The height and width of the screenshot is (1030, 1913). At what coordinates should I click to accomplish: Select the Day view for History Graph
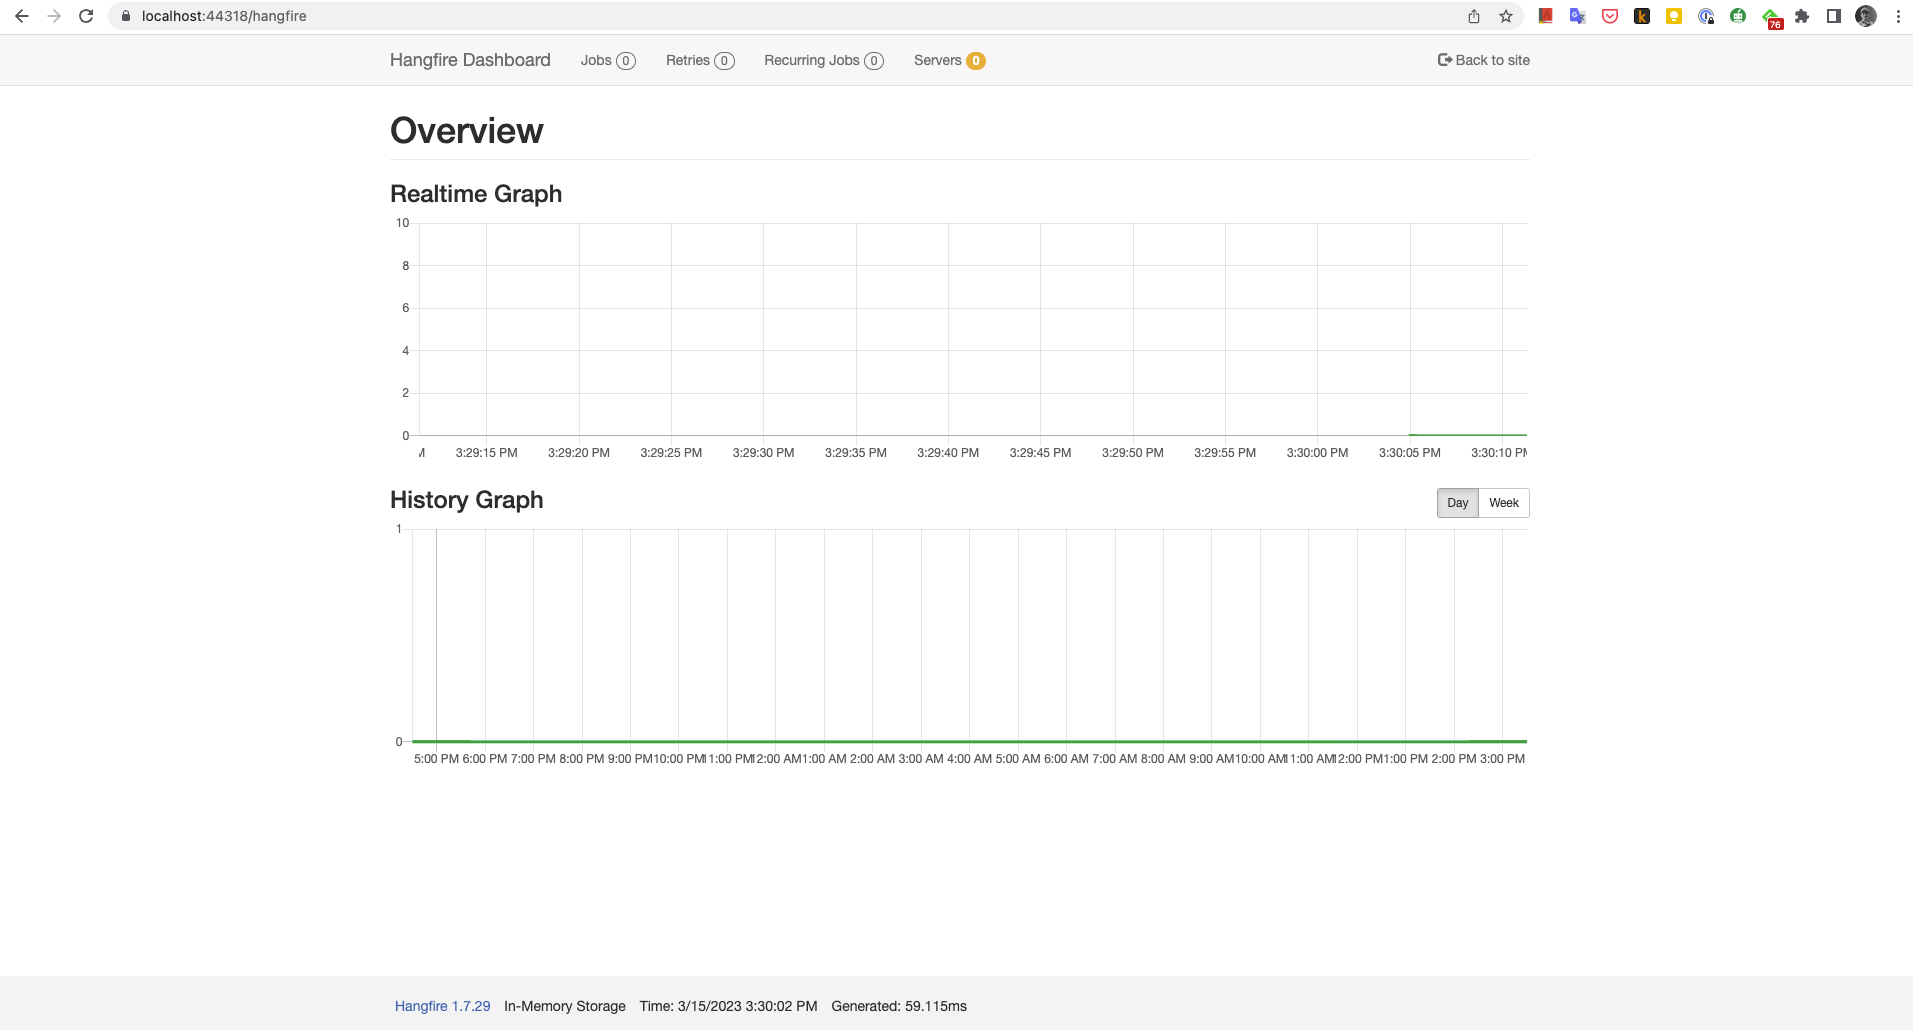1457,503
